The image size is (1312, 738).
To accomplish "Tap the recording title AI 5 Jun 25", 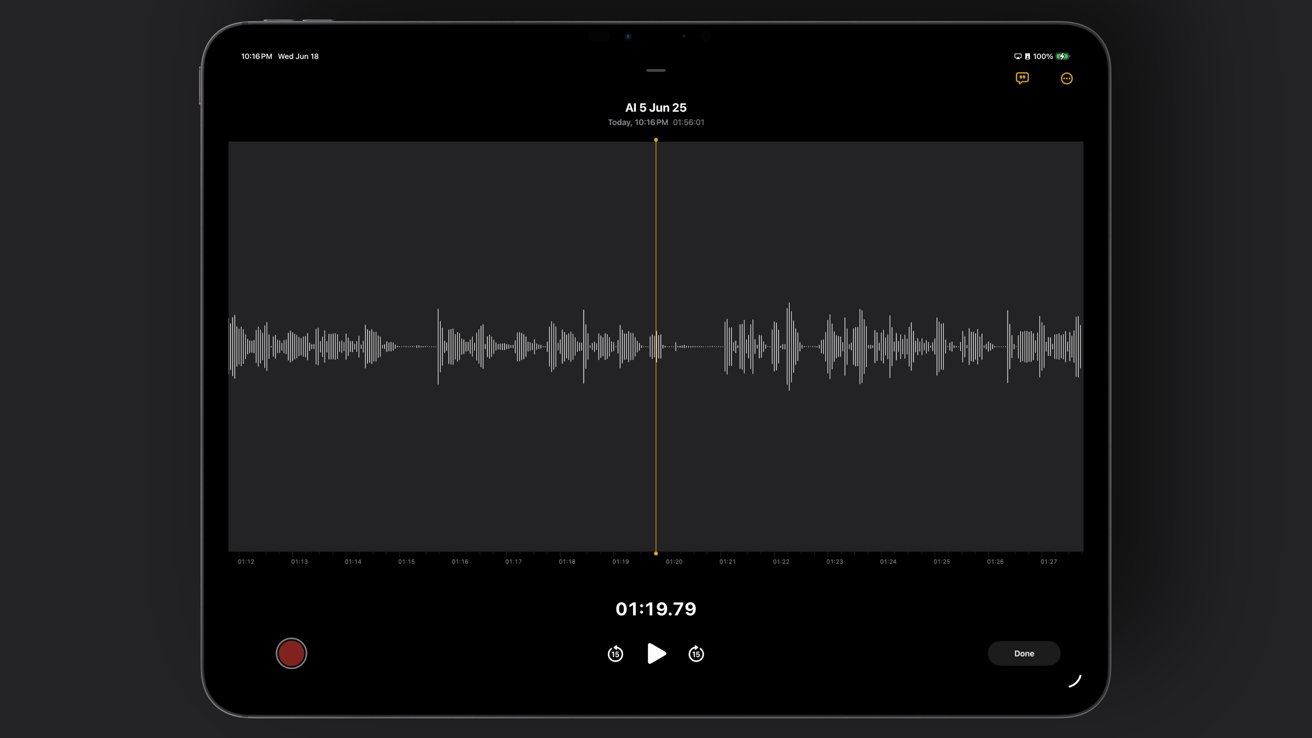I will (656, 108).
